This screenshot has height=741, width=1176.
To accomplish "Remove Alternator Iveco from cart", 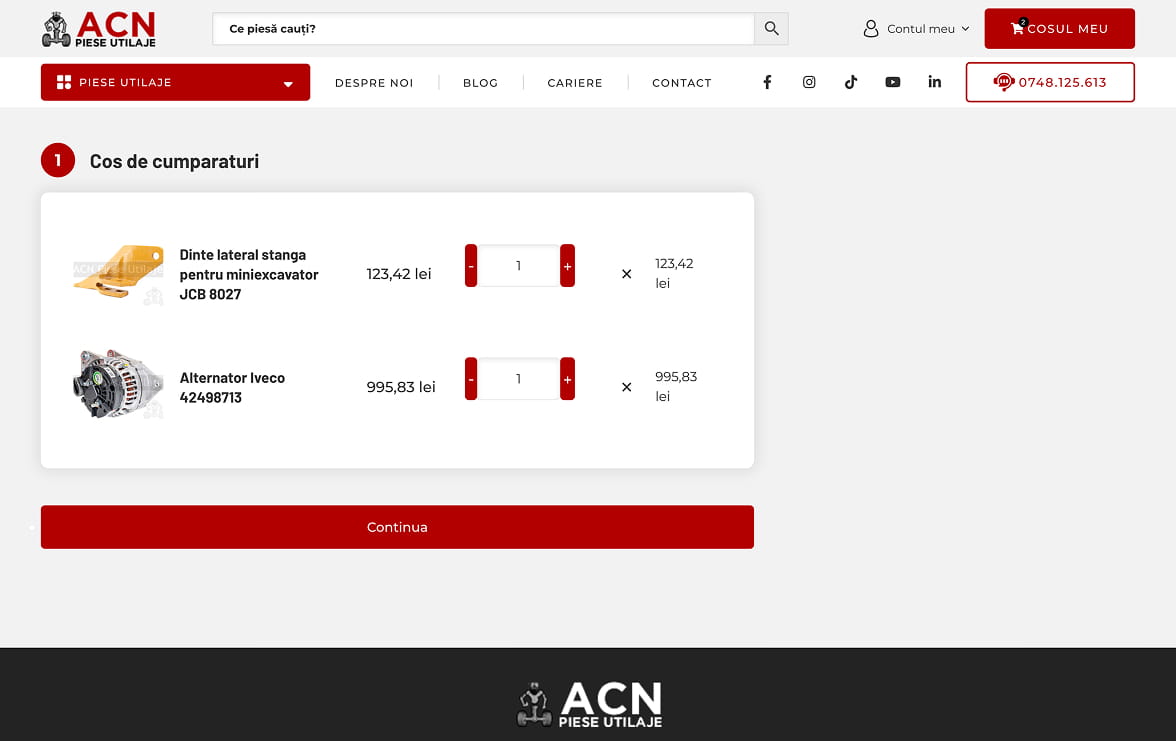I will [627, 387].
